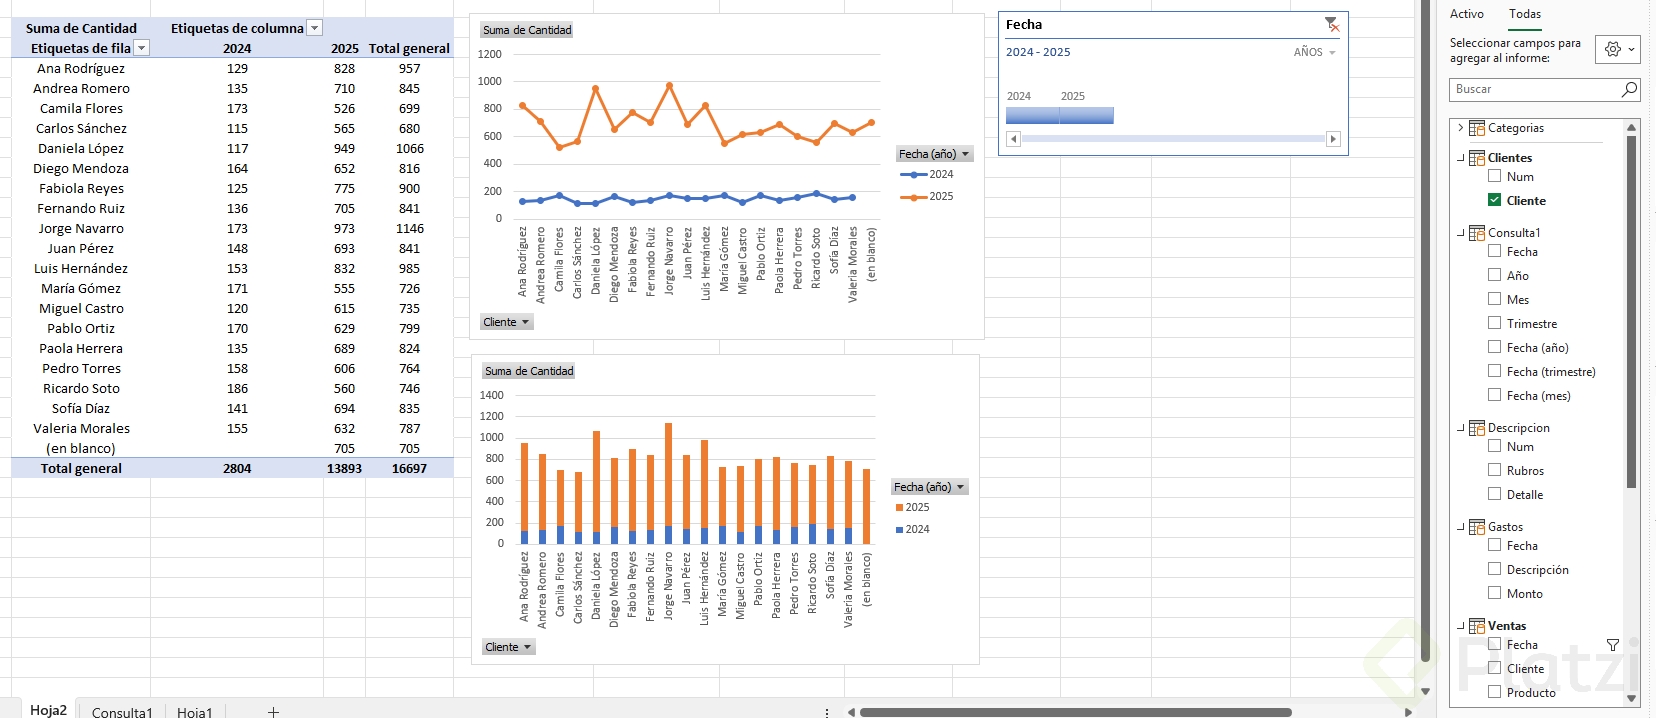Click horizontal scrollbar right arrow
This screenshot has width=1656, height=718.
pyautogui.click(x=1408, y=712)
